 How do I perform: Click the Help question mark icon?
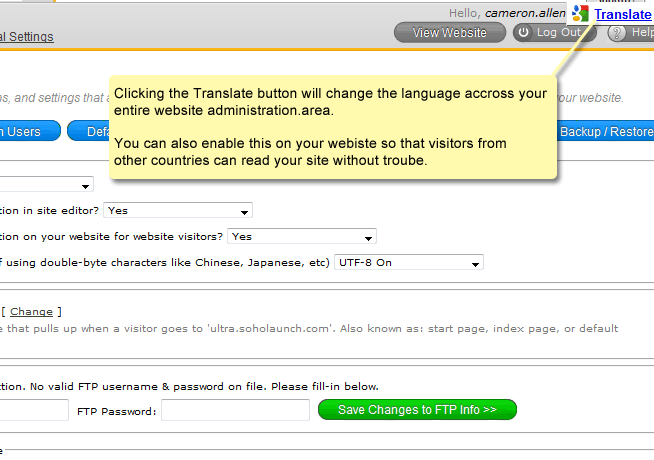617,33
